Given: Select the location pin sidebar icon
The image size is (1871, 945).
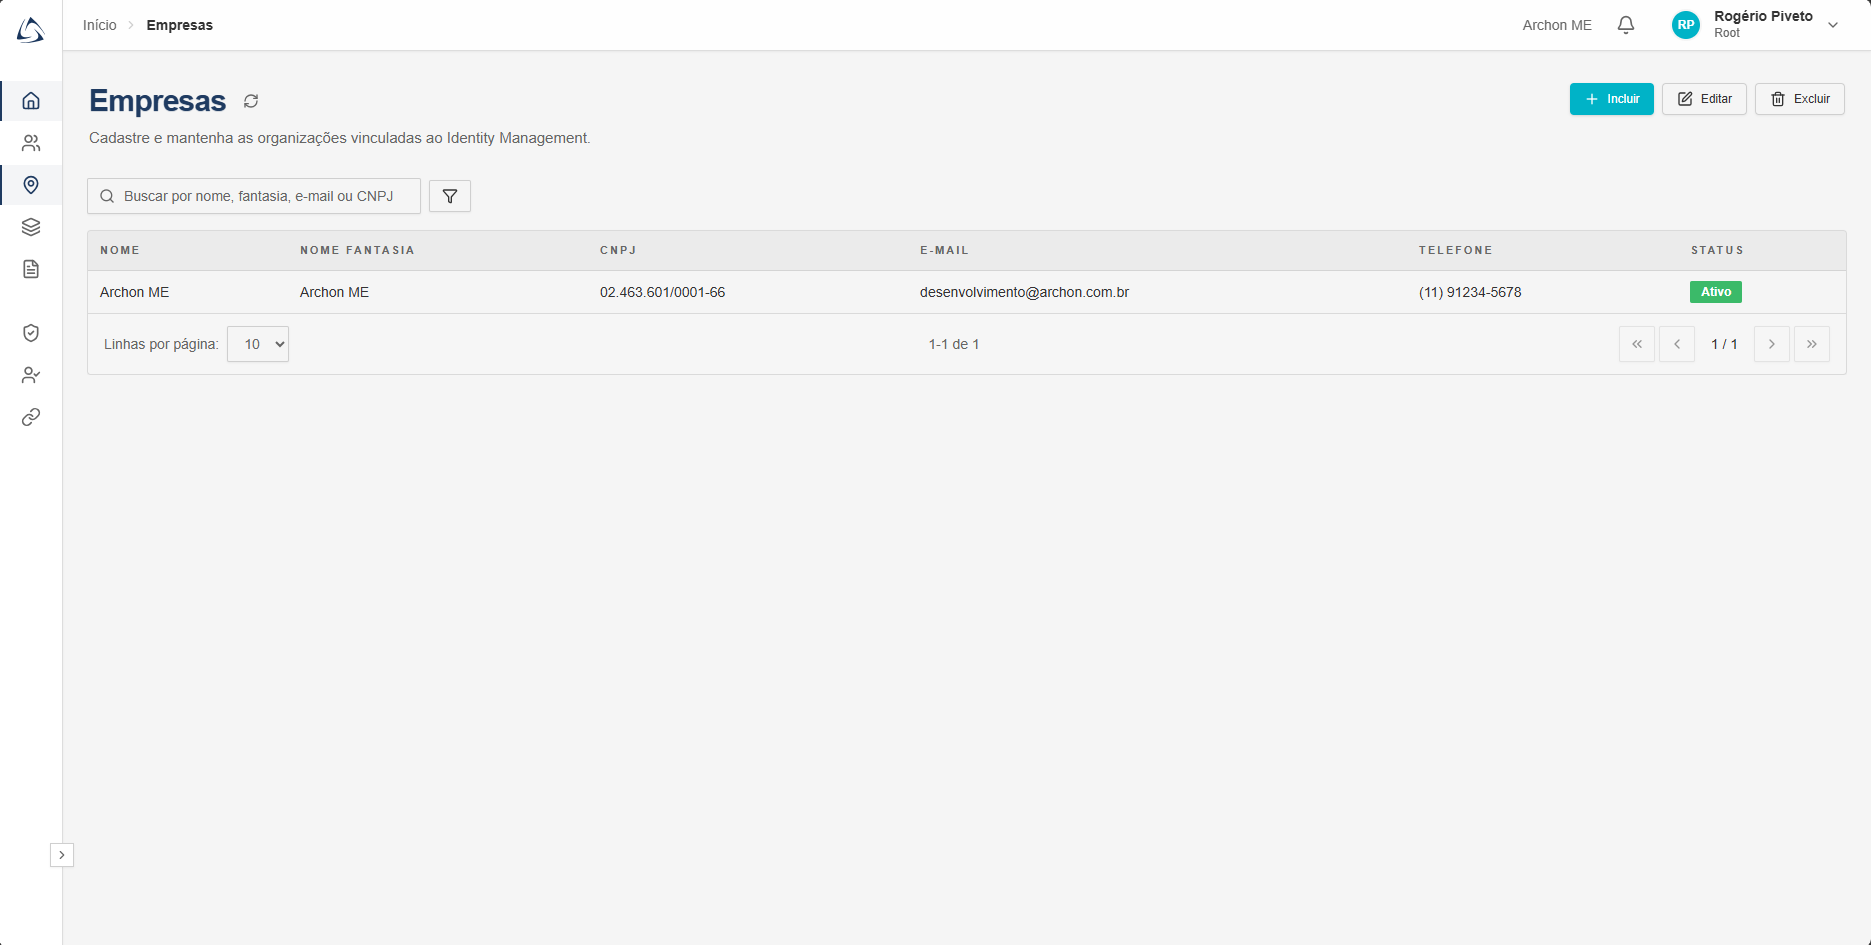Looking at the screenshot, I should (31, 185).
